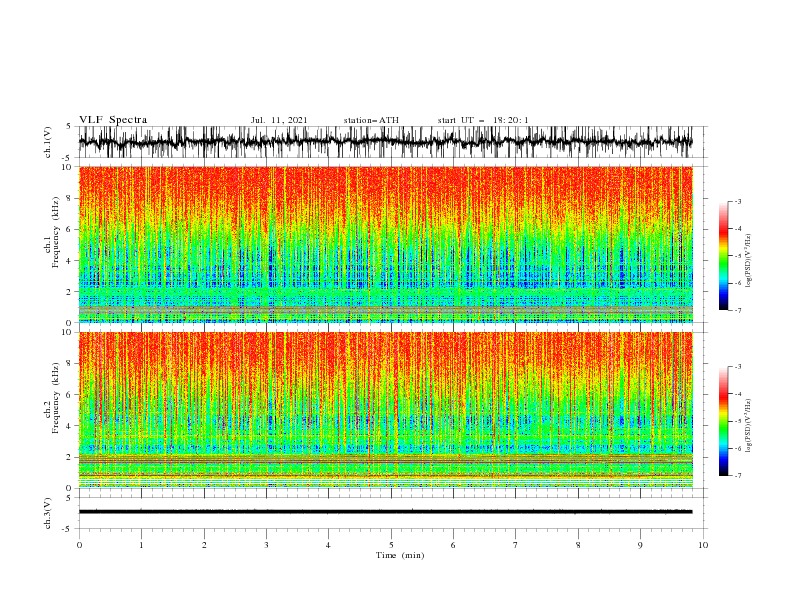Click the "ch.1(V)" axis label
Viewport: 792px width, 612px height.
[x=48, y=142]
